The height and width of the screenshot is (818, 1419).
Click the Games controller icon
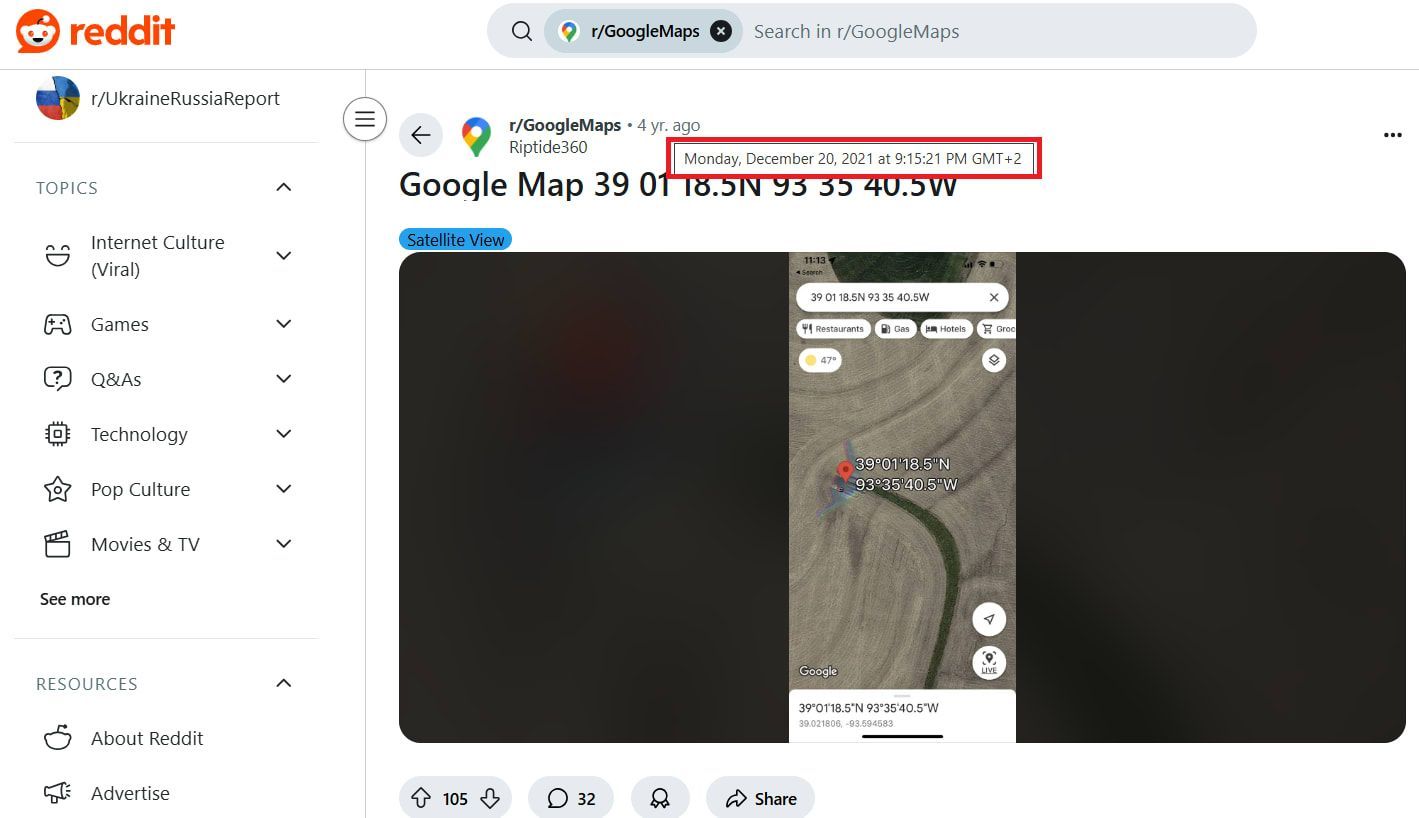tap(57, 324)
